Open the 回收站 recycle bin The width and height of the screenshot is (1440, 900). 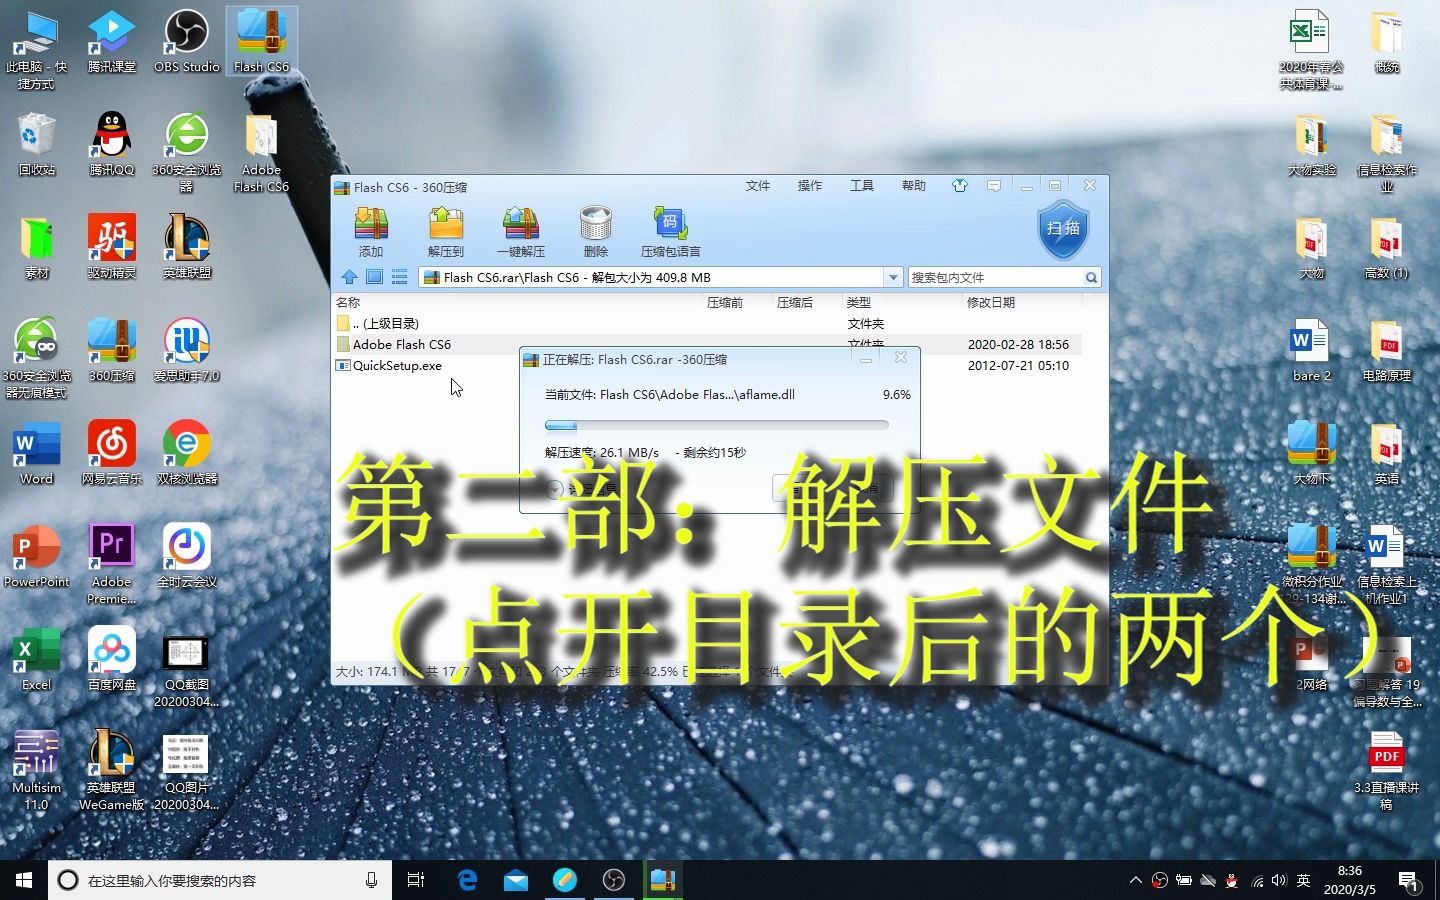coord(37,145)
